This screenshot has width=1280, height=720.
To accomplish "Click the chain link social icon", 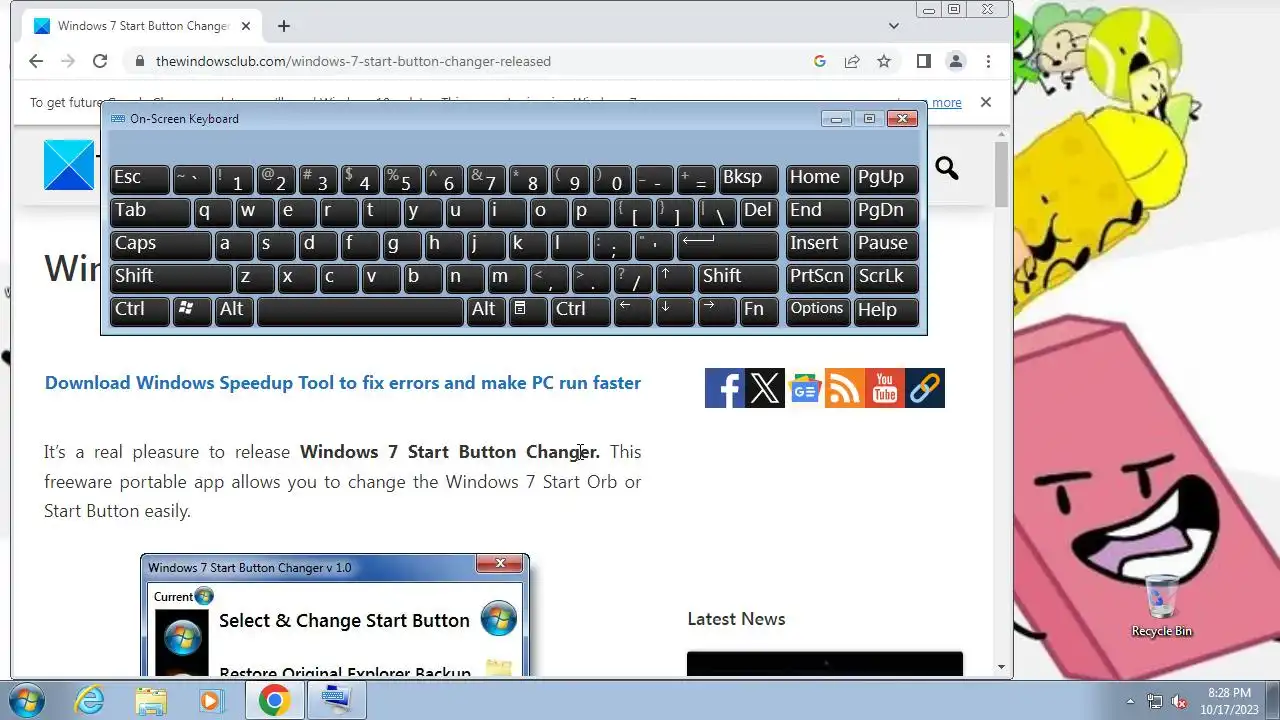I will coord(925,388).
